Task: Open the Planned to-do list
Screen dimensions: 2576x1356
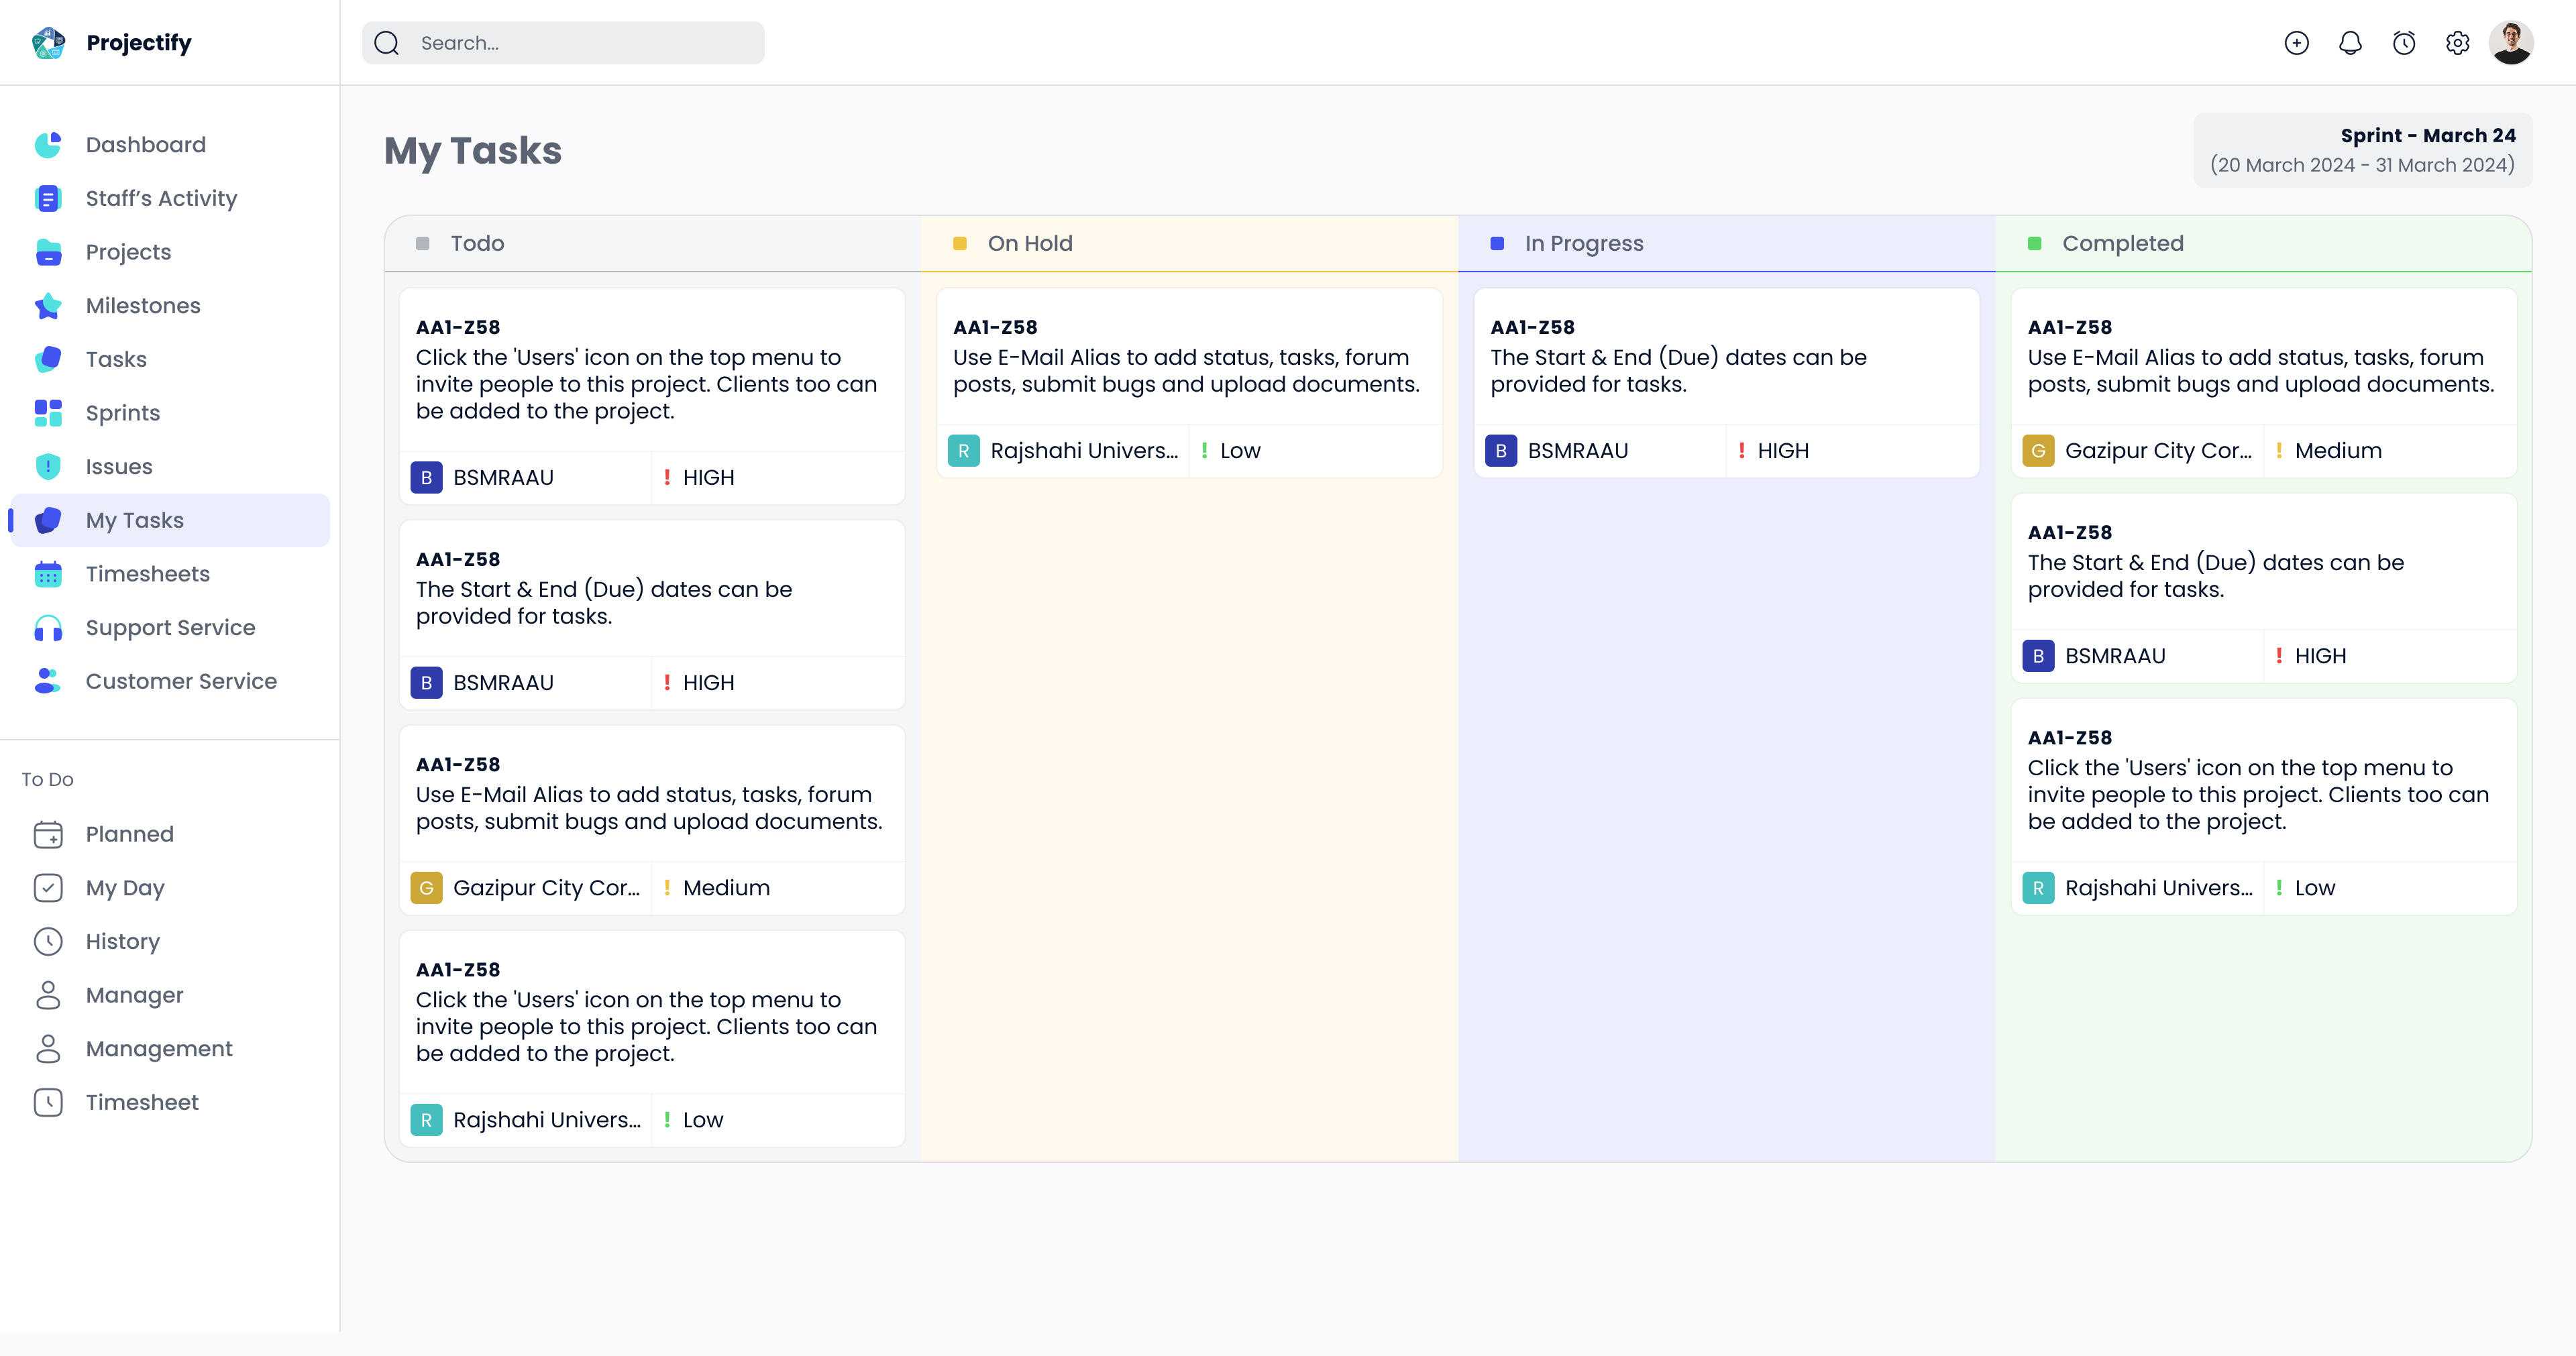Action: pos(129,834)
